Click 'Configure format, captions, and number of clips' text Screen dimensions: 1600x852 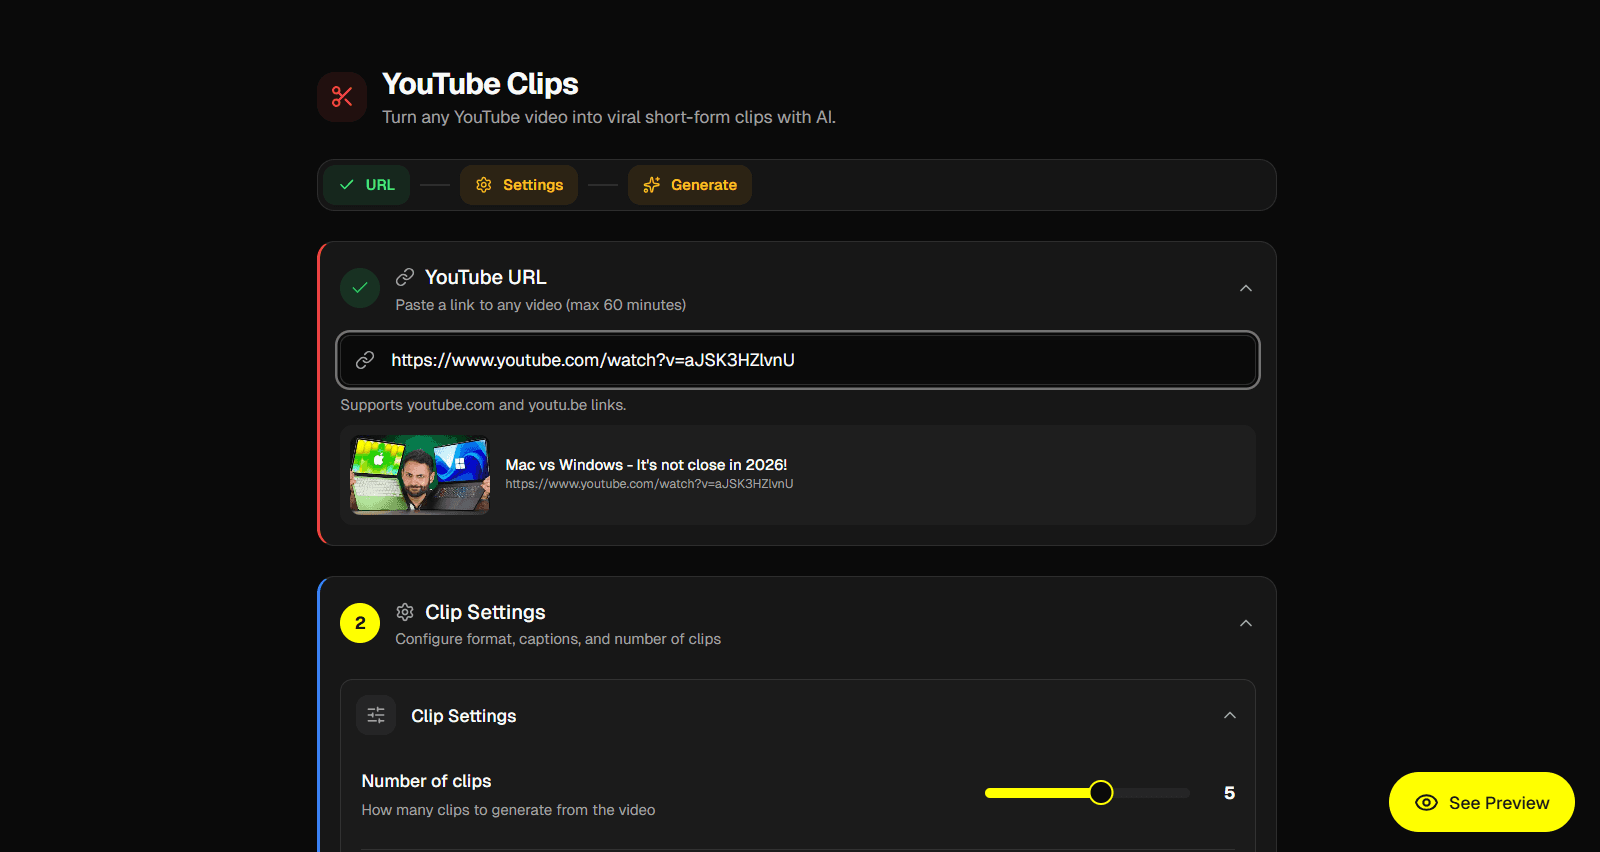(x=558, y=639)
